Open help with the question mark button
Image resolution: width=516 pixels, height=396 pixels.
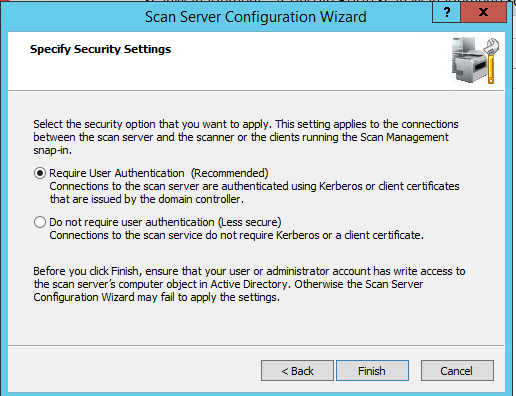click(x=446, y=12)
